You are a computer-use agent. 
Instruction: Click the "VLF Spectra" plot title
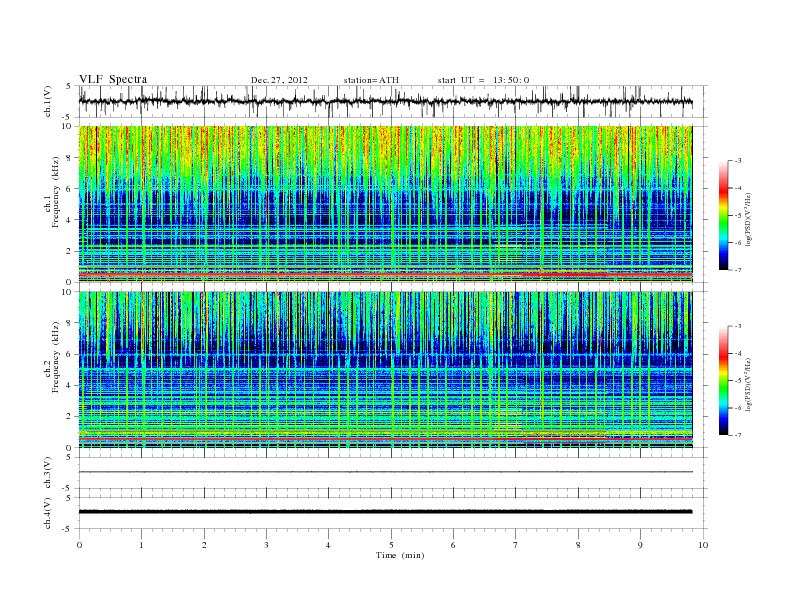tap(113, 79)
